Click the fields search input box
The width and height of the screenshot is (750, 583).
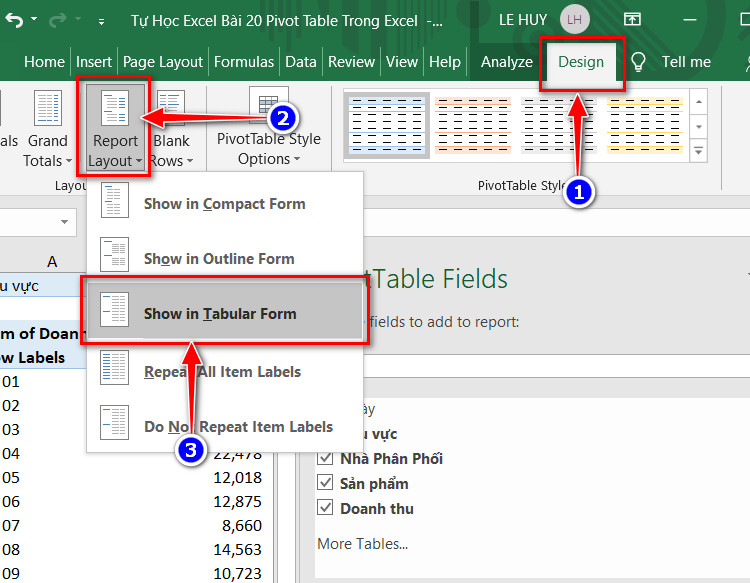555,367
